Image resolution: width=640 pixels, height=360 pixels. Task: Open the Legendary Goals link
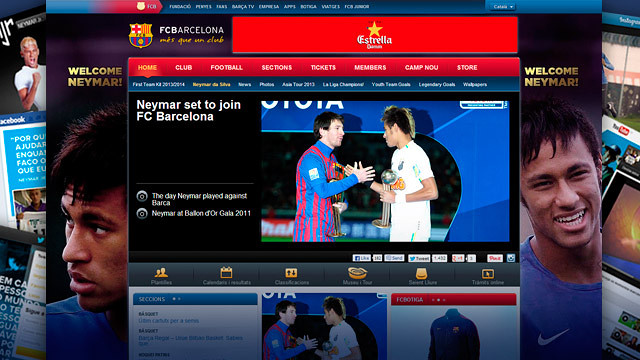click(437, 84)
